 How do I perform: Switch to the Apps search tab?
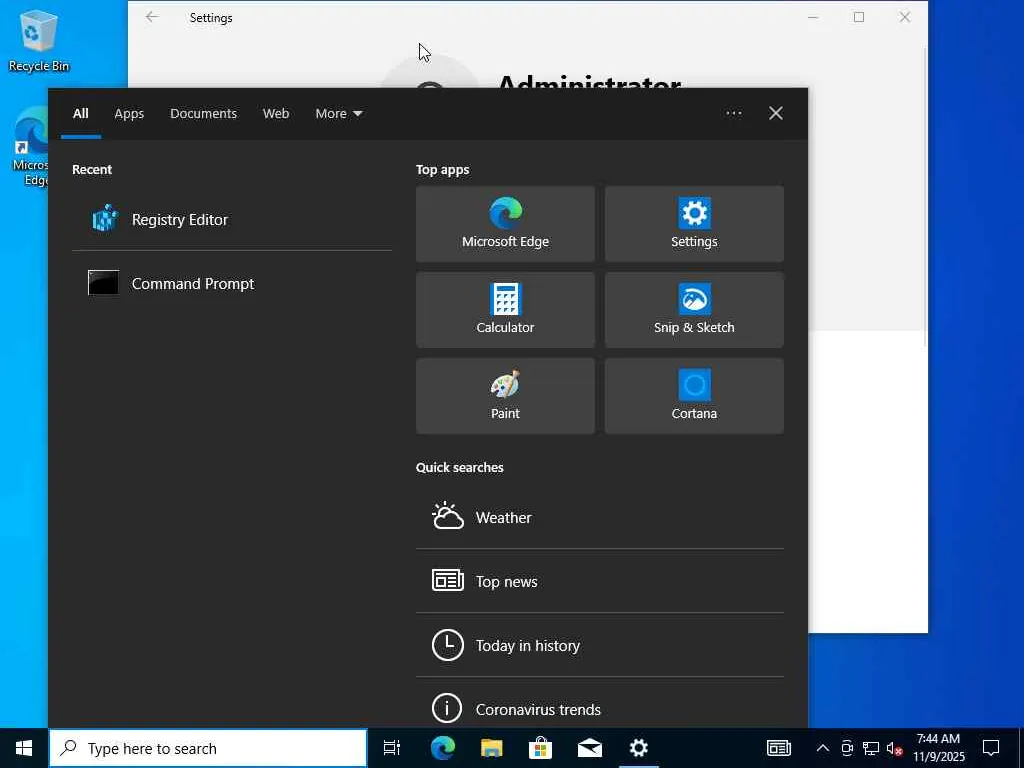click(x=129, y=114)
